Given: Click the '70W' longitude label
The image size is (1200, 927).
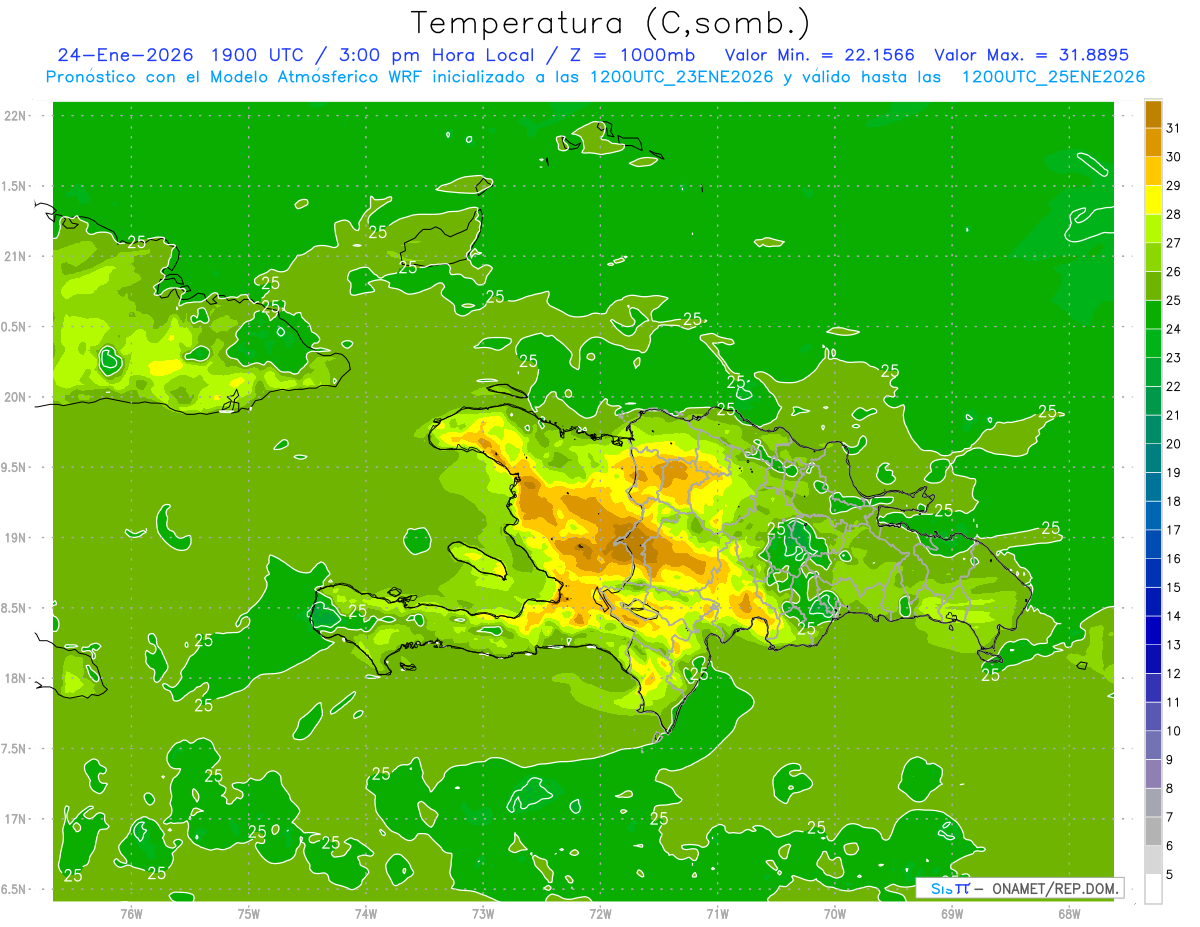Looking at the screenshot, I should (x=835, y=913).
